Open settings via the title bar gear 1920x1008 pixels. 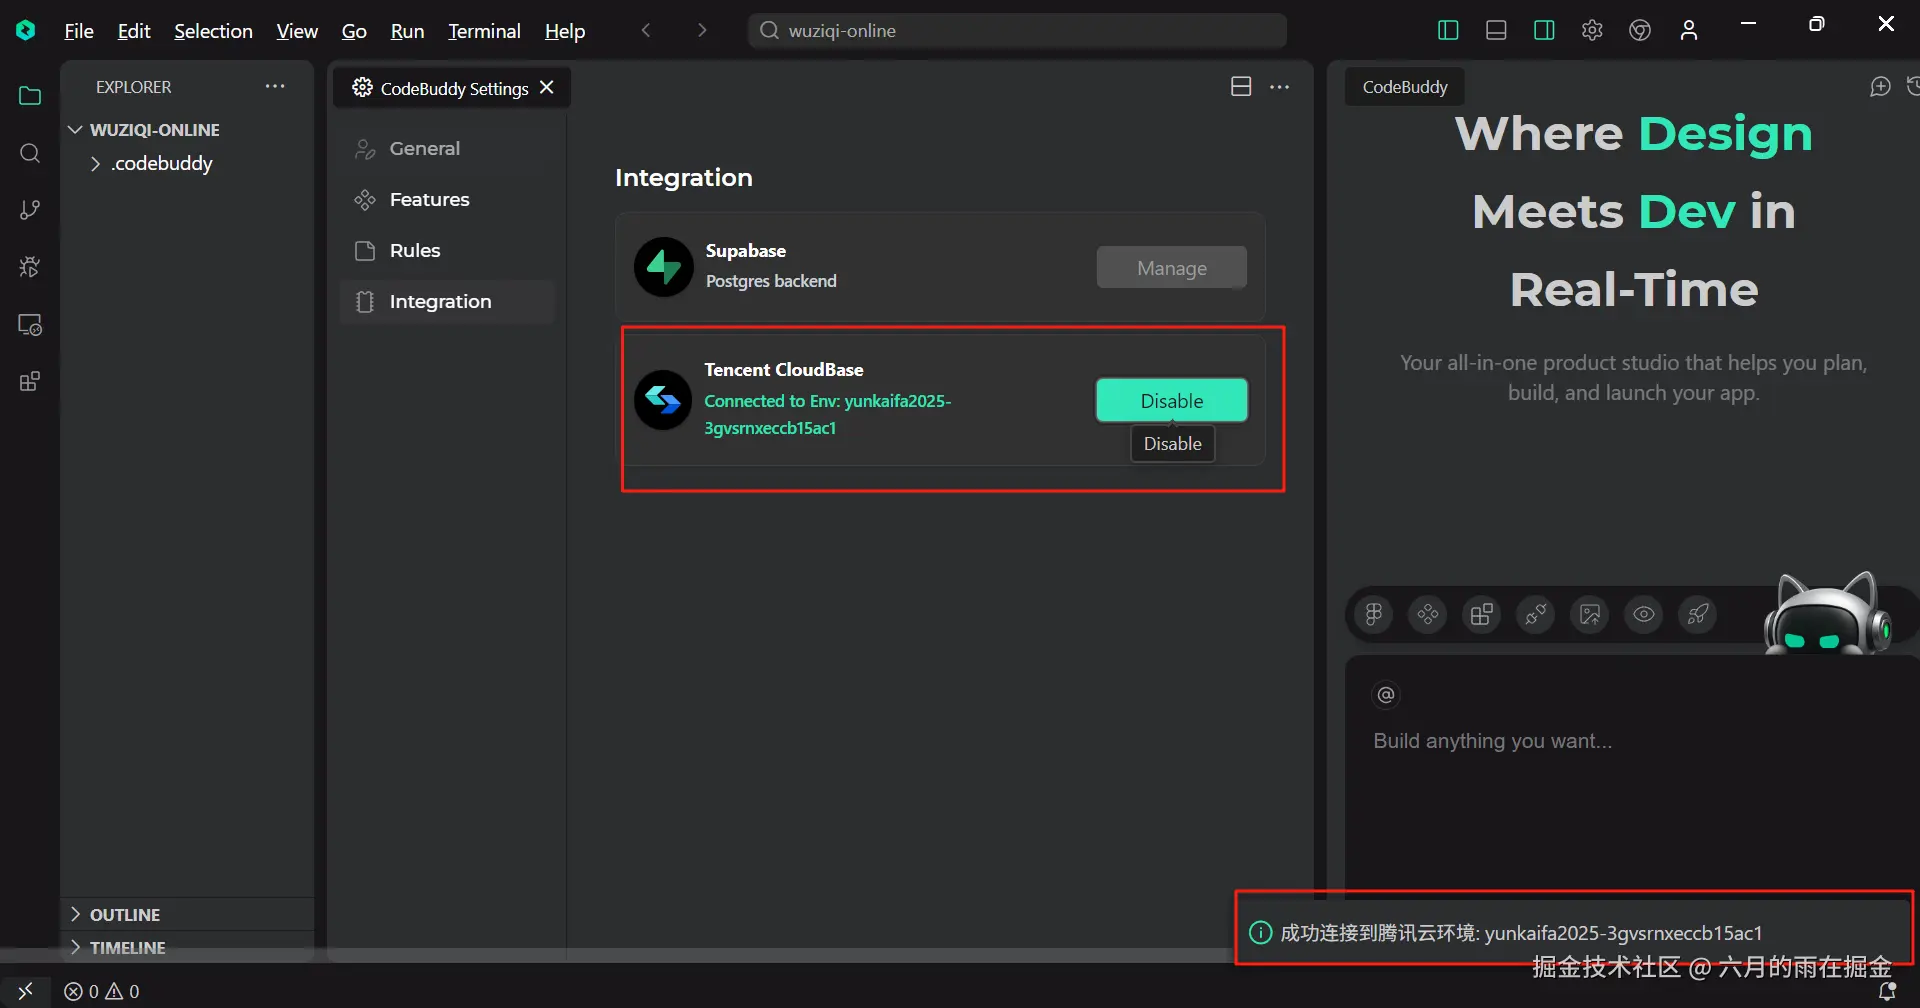tap(1592, 31)
